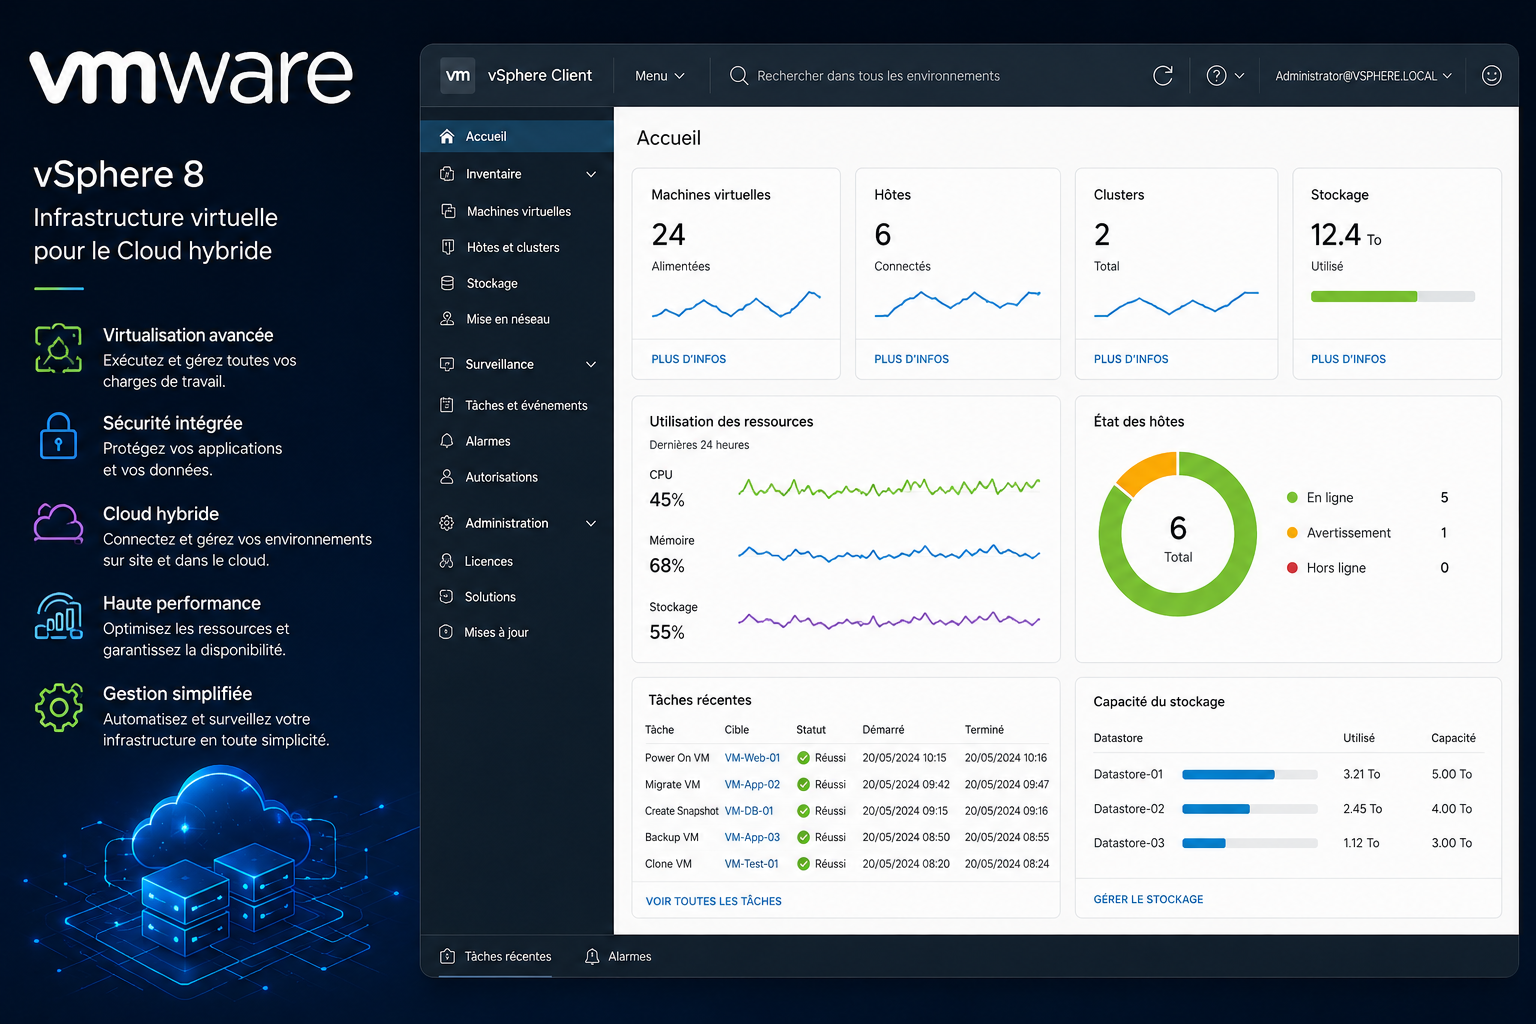
Task: Click the Accueil home icon
Action: point(447,136)
